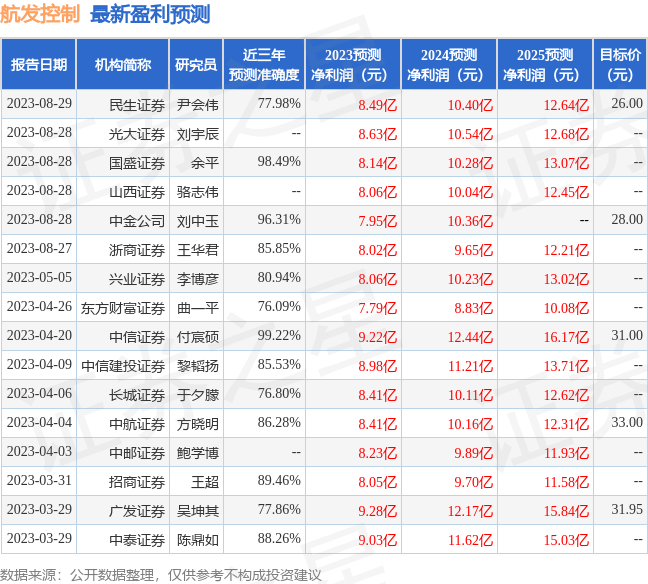Image resolution: width=648 pixels, height=584 pixels.
Task: Click researcher name 方晓明
Action: point(198,424)
